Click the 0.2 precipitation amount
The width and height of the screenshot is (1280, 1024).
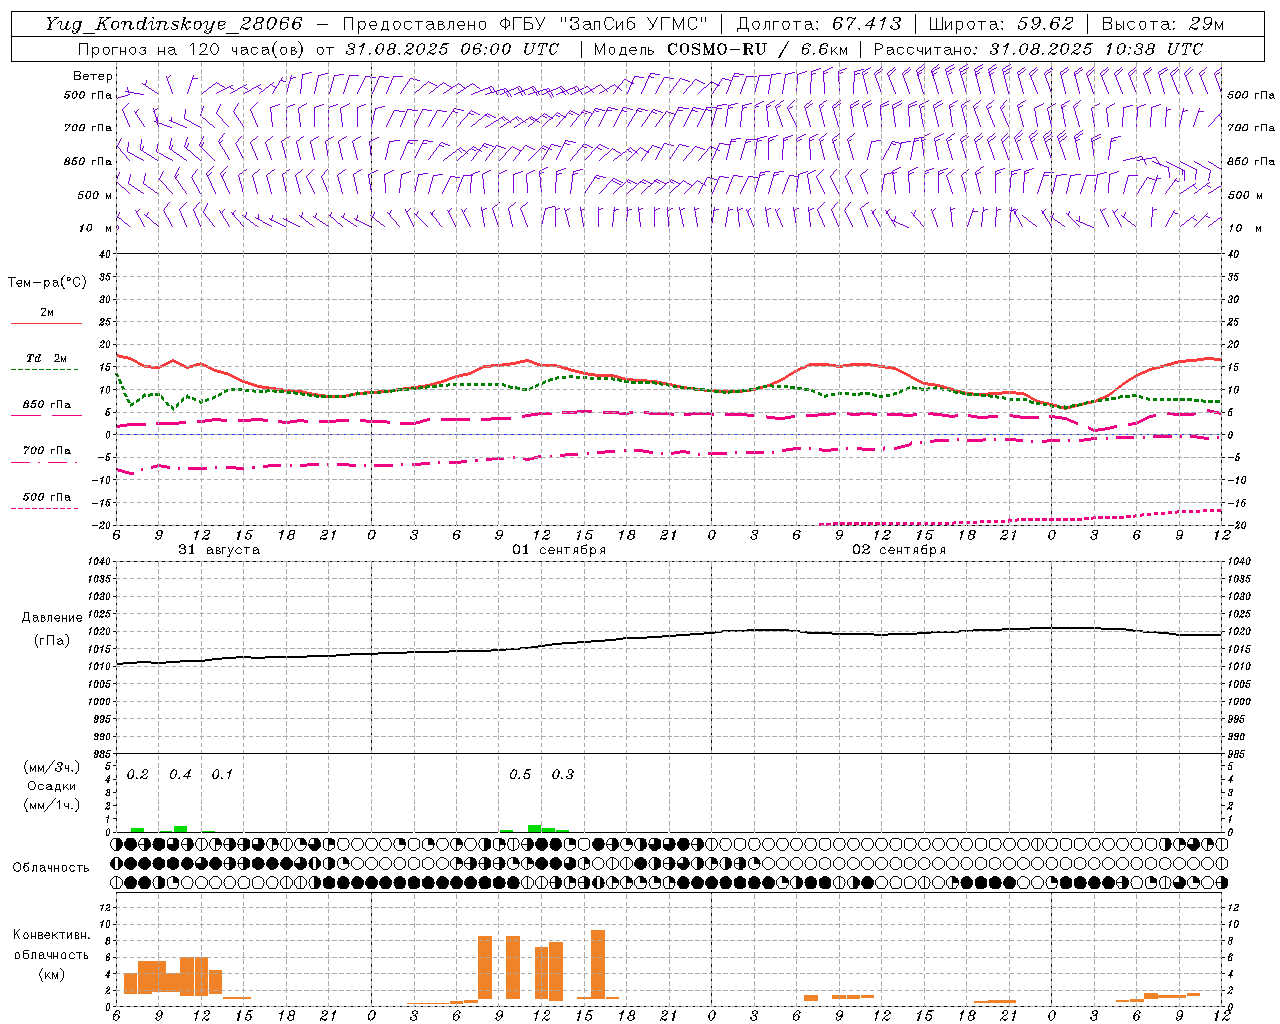(x=138, y=774)
